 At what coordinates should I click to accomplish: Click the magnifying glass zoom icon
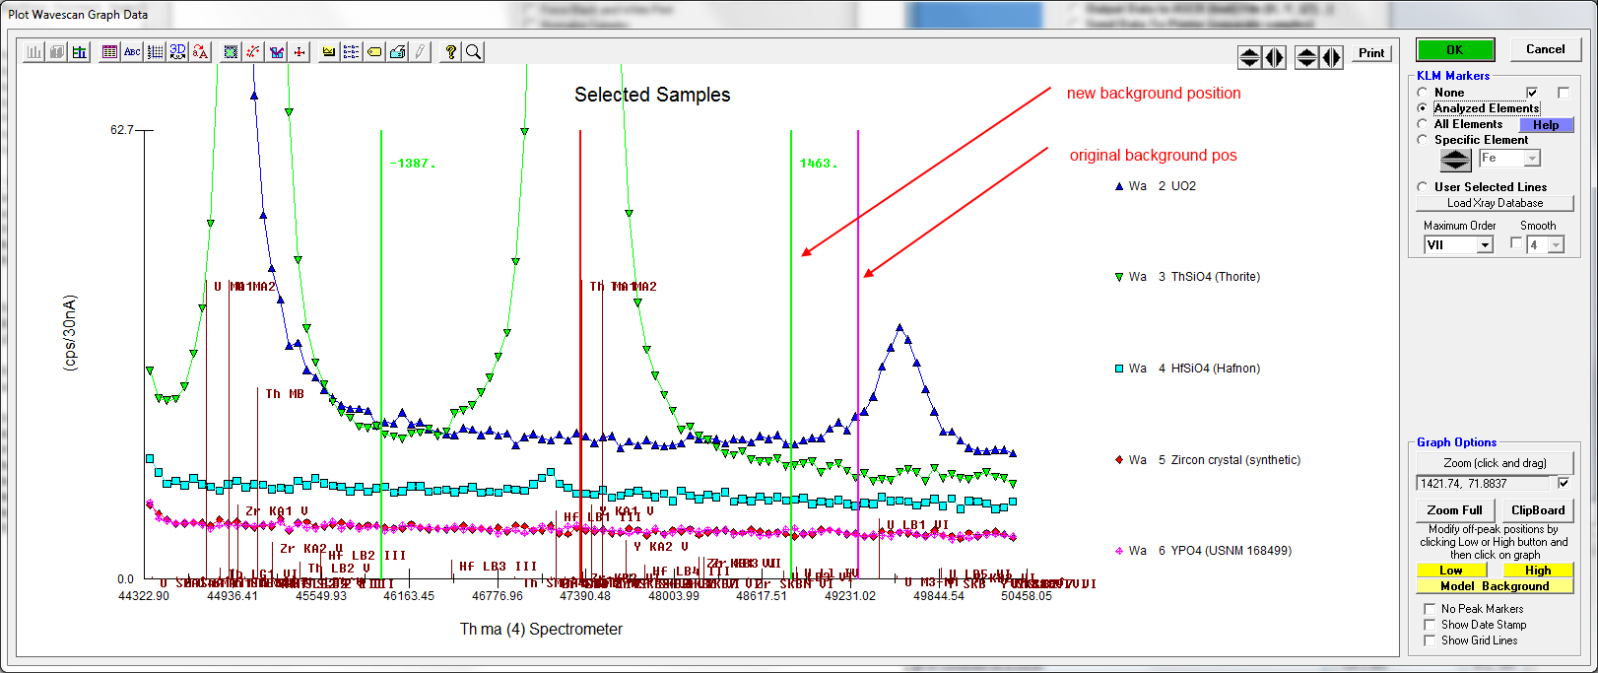point(474,52)
